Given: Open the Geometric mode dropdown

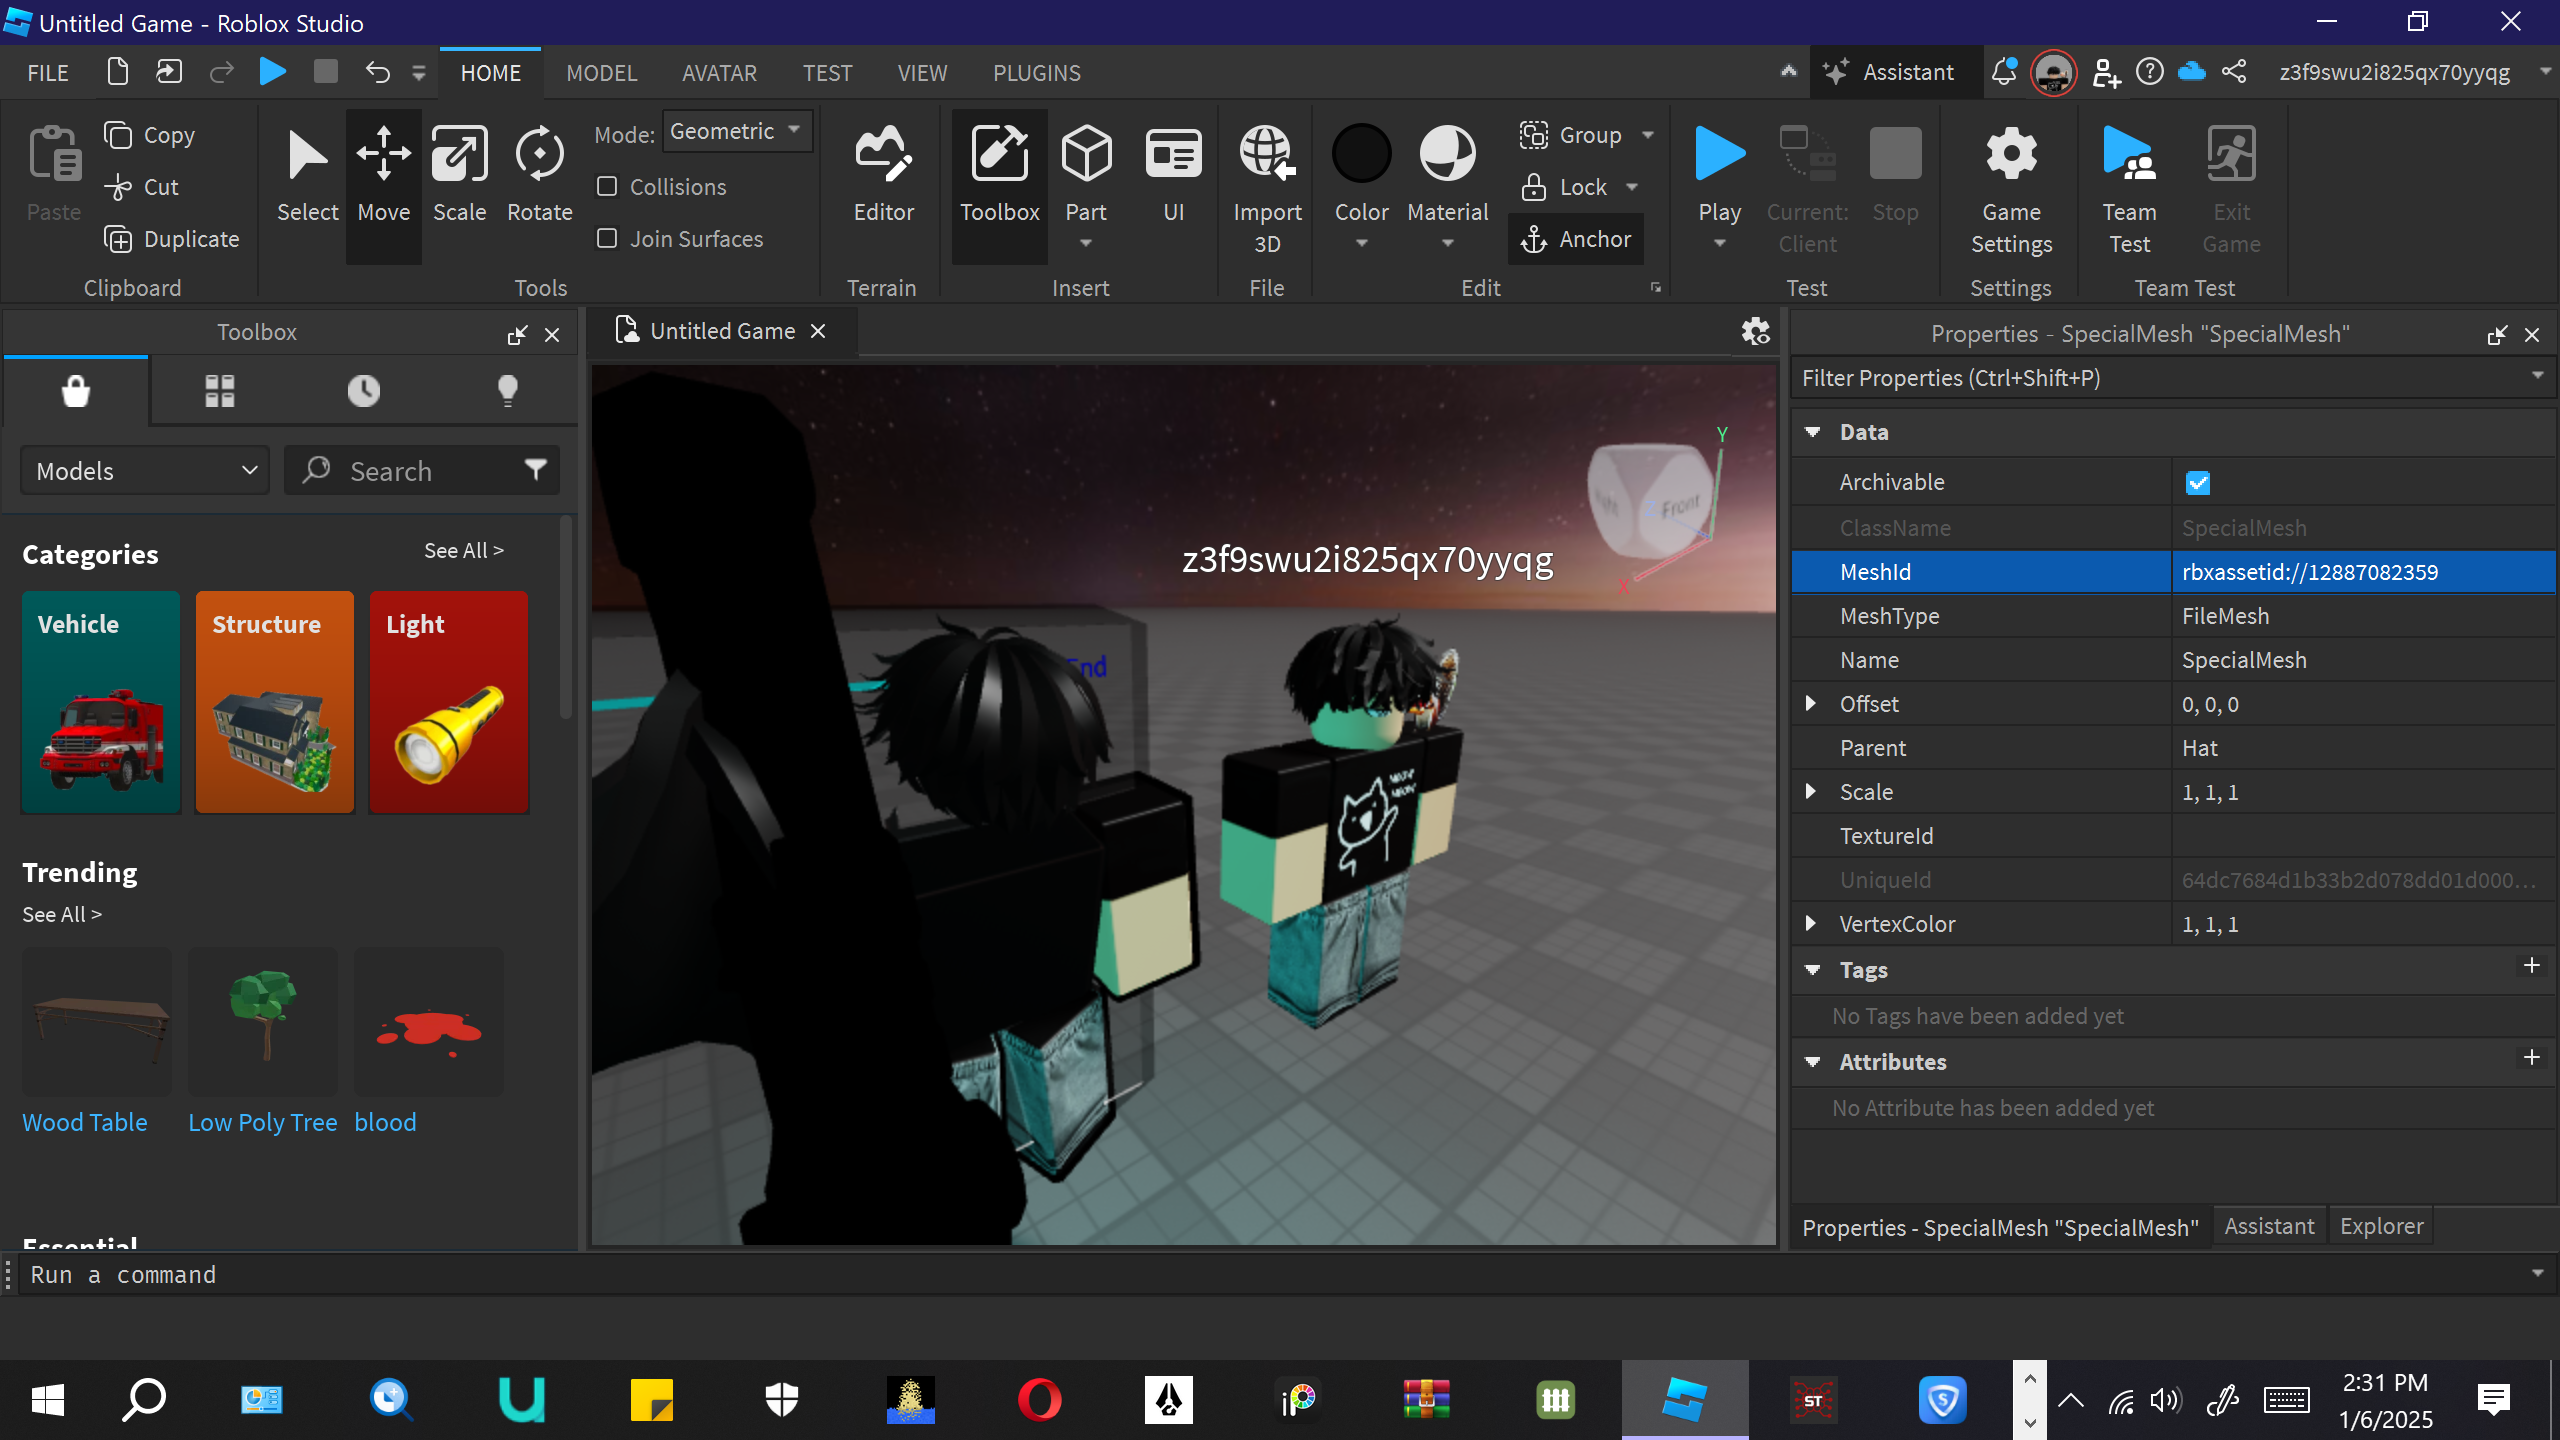Looking at the screenshot, I should [737, 132].
